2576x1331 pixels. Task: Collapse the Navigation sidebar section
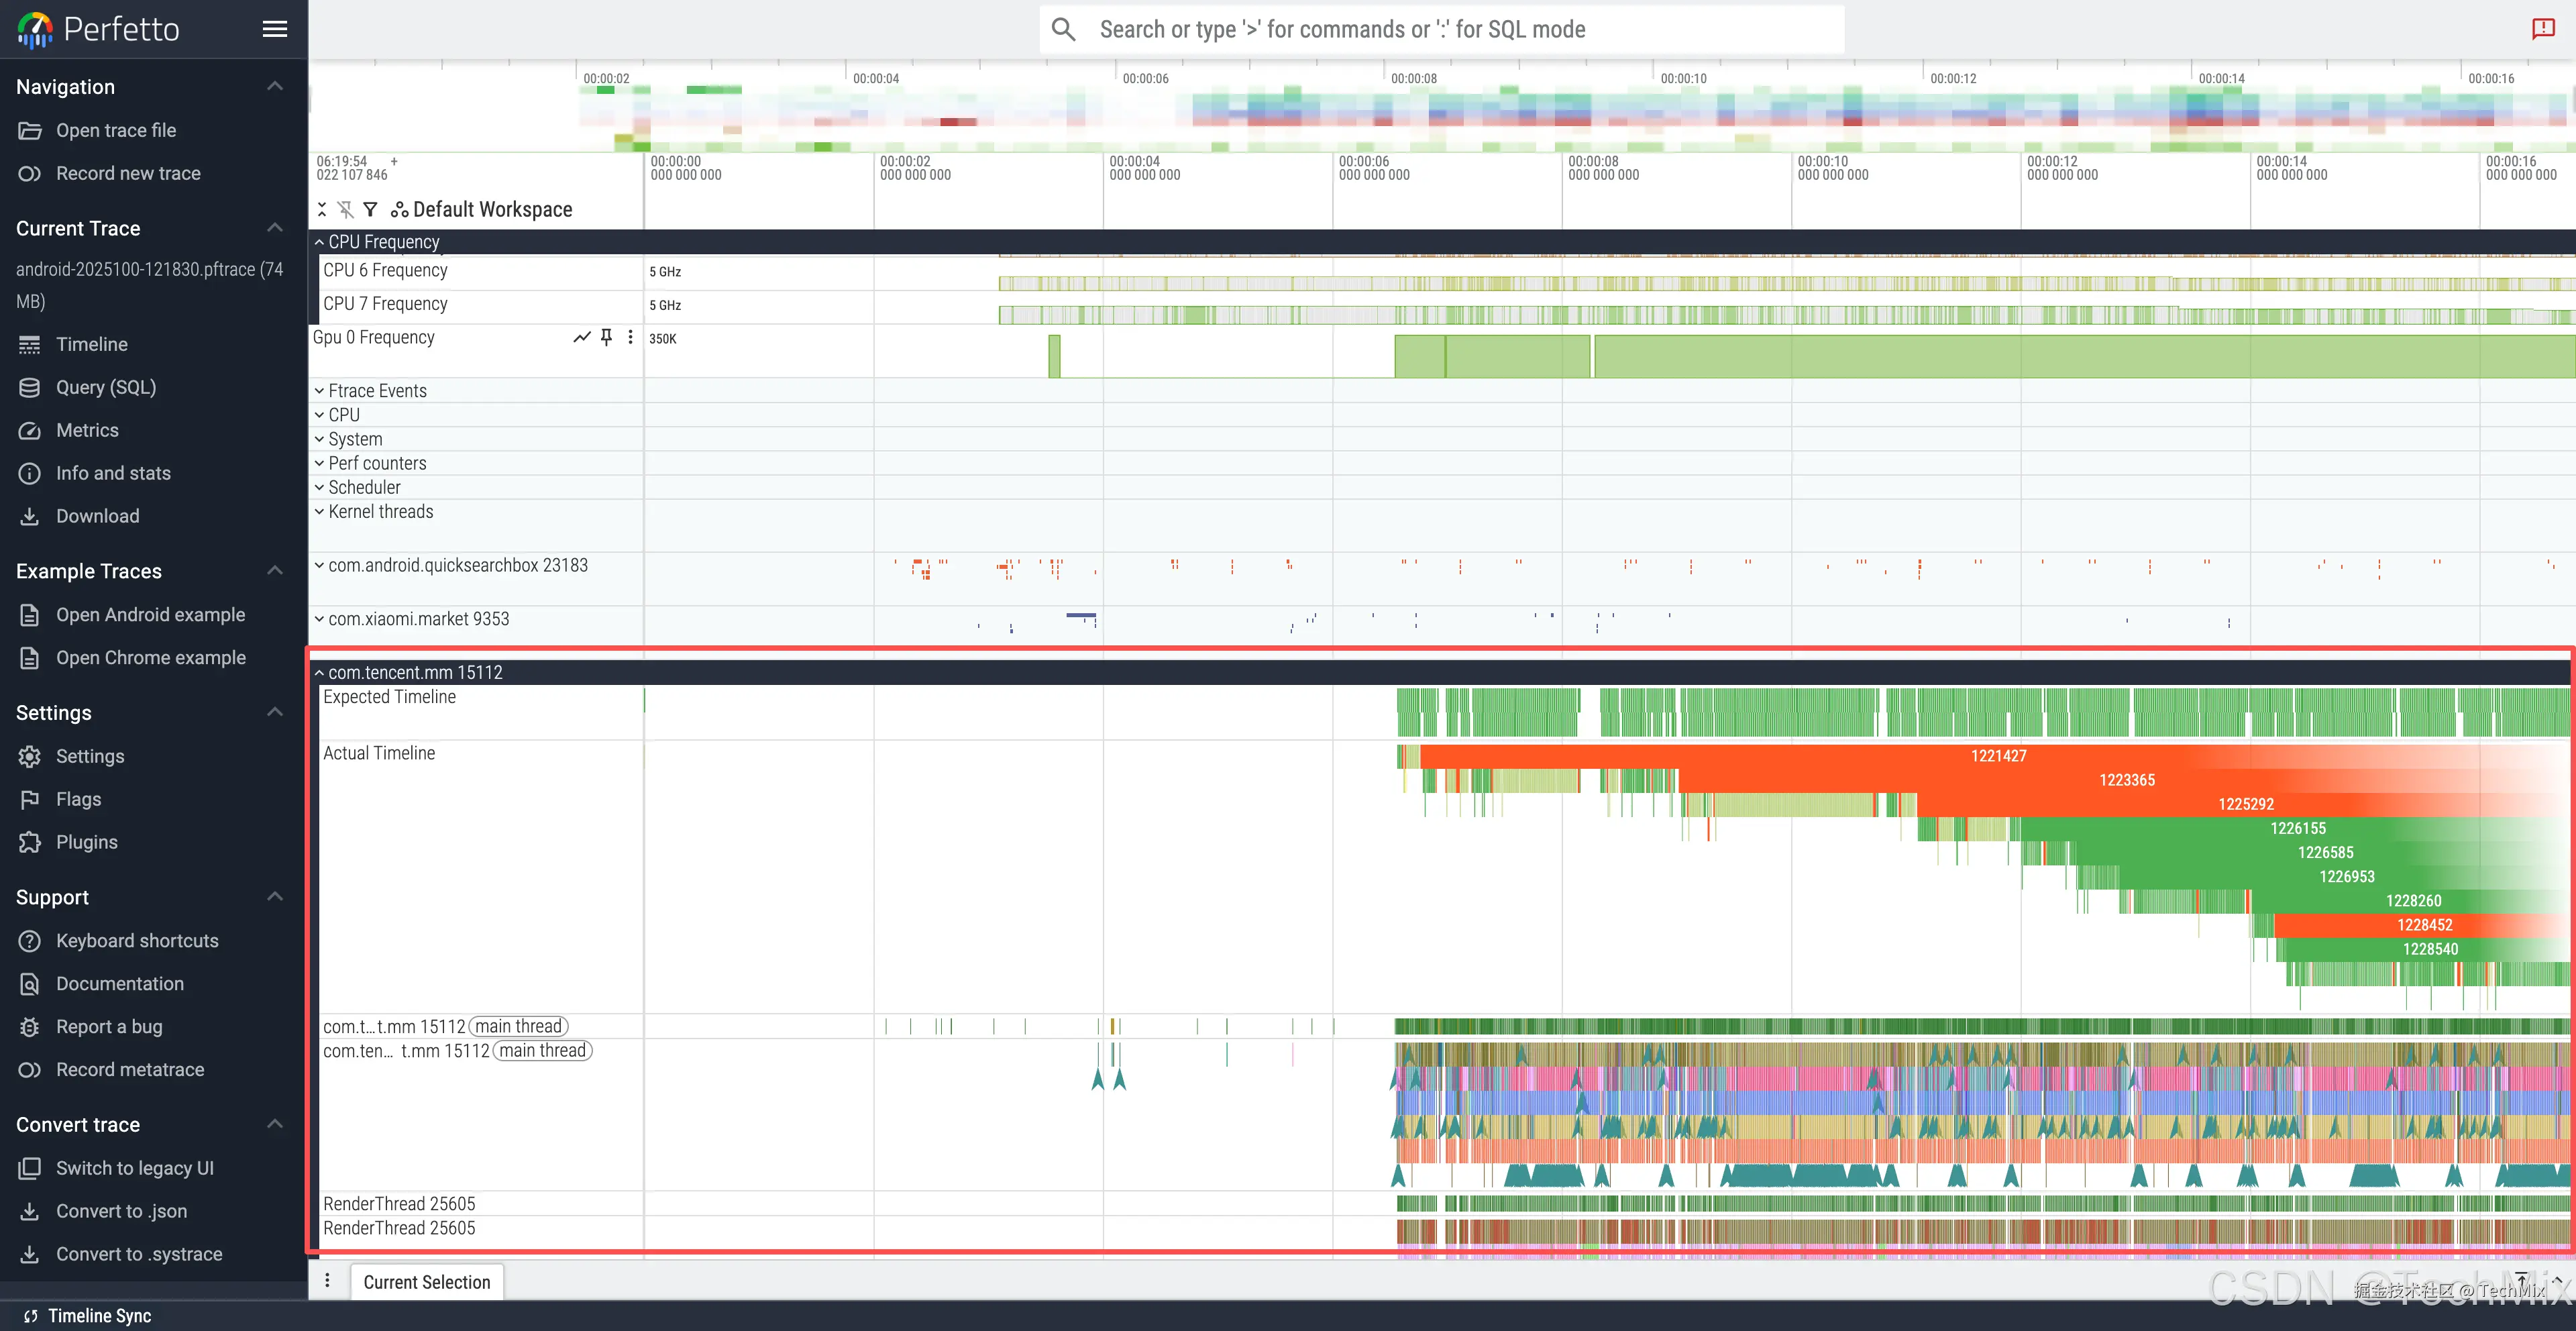[x=275, y=87]
